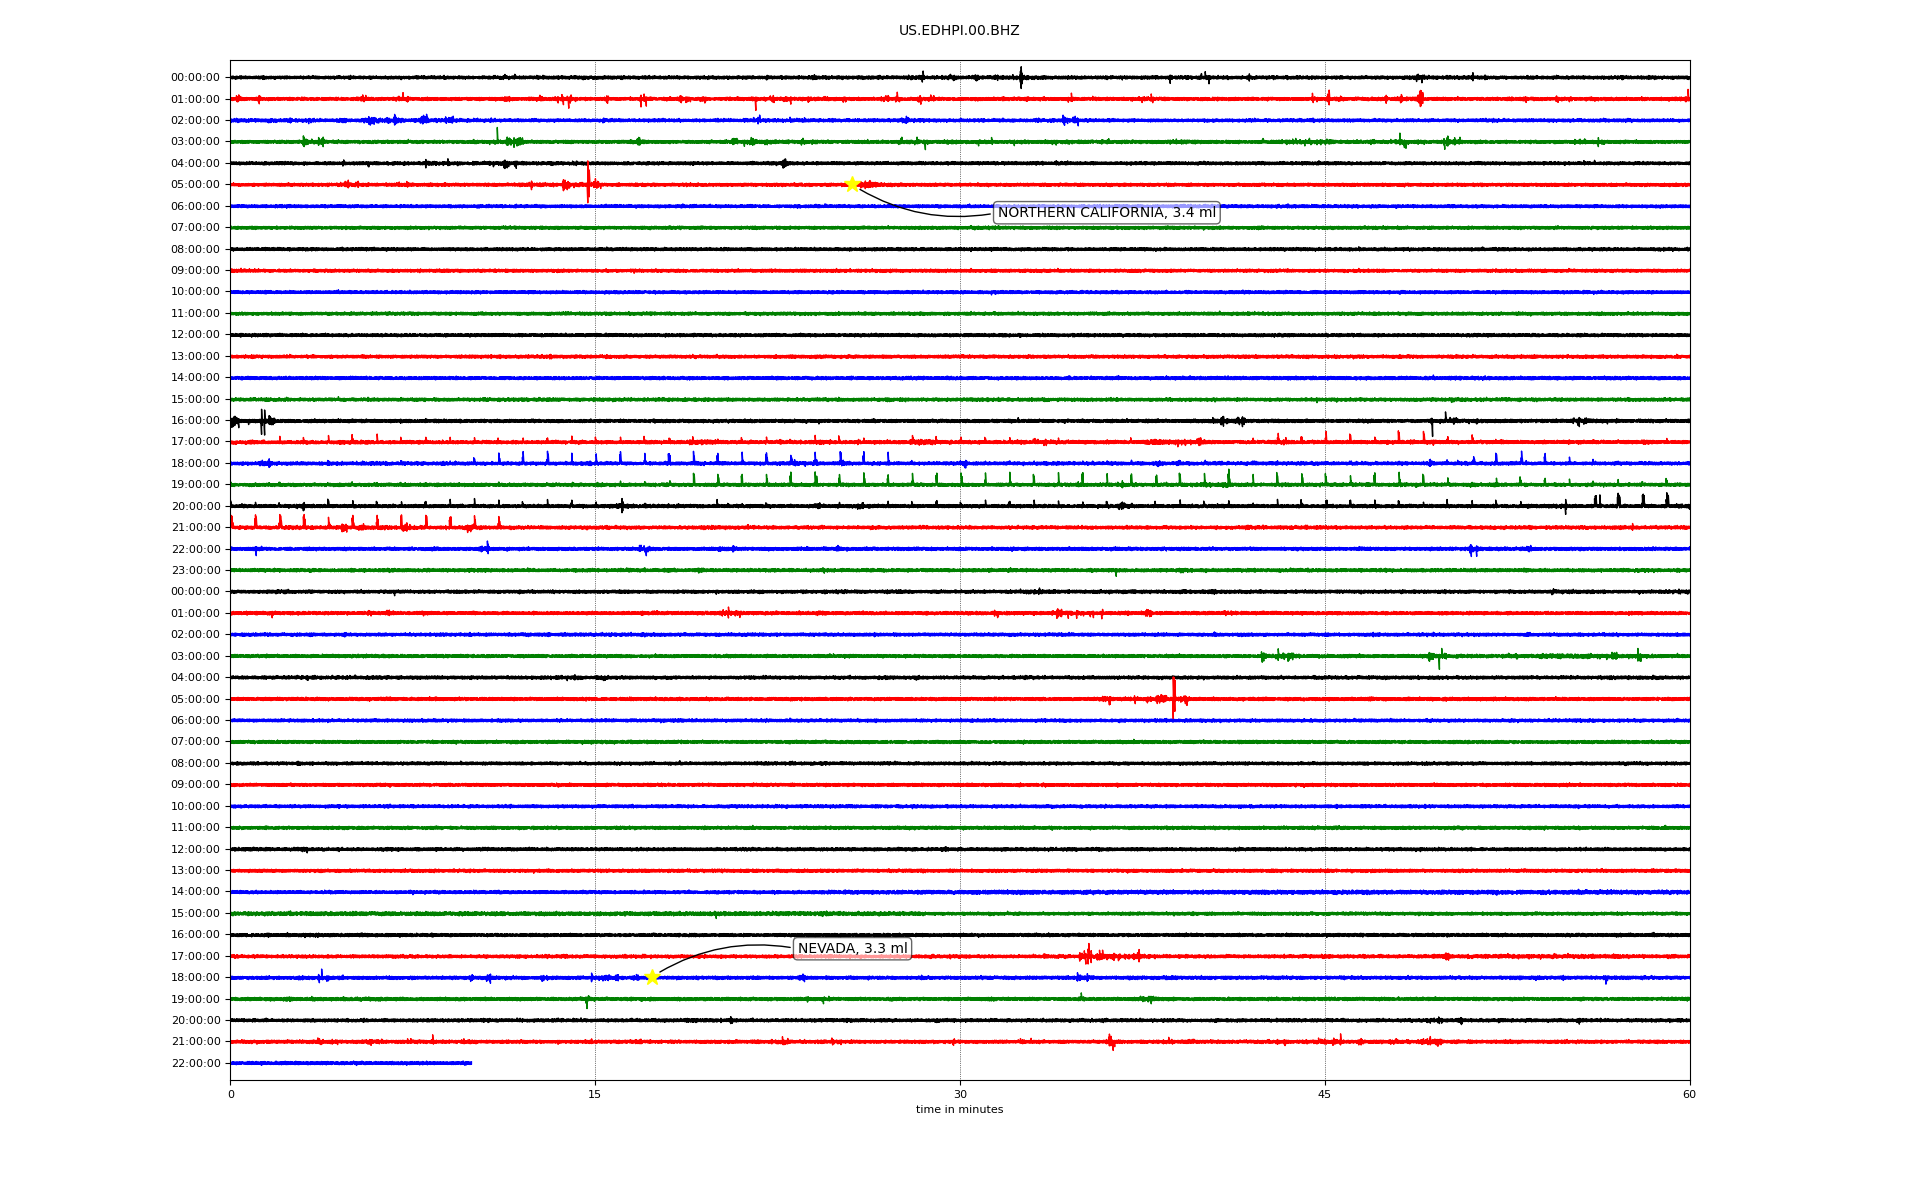The height and width of the screenshot is (1200, 1920).
Task: Click the large red spike on the second 05:00:00 trace
Action: (1173, 698)
